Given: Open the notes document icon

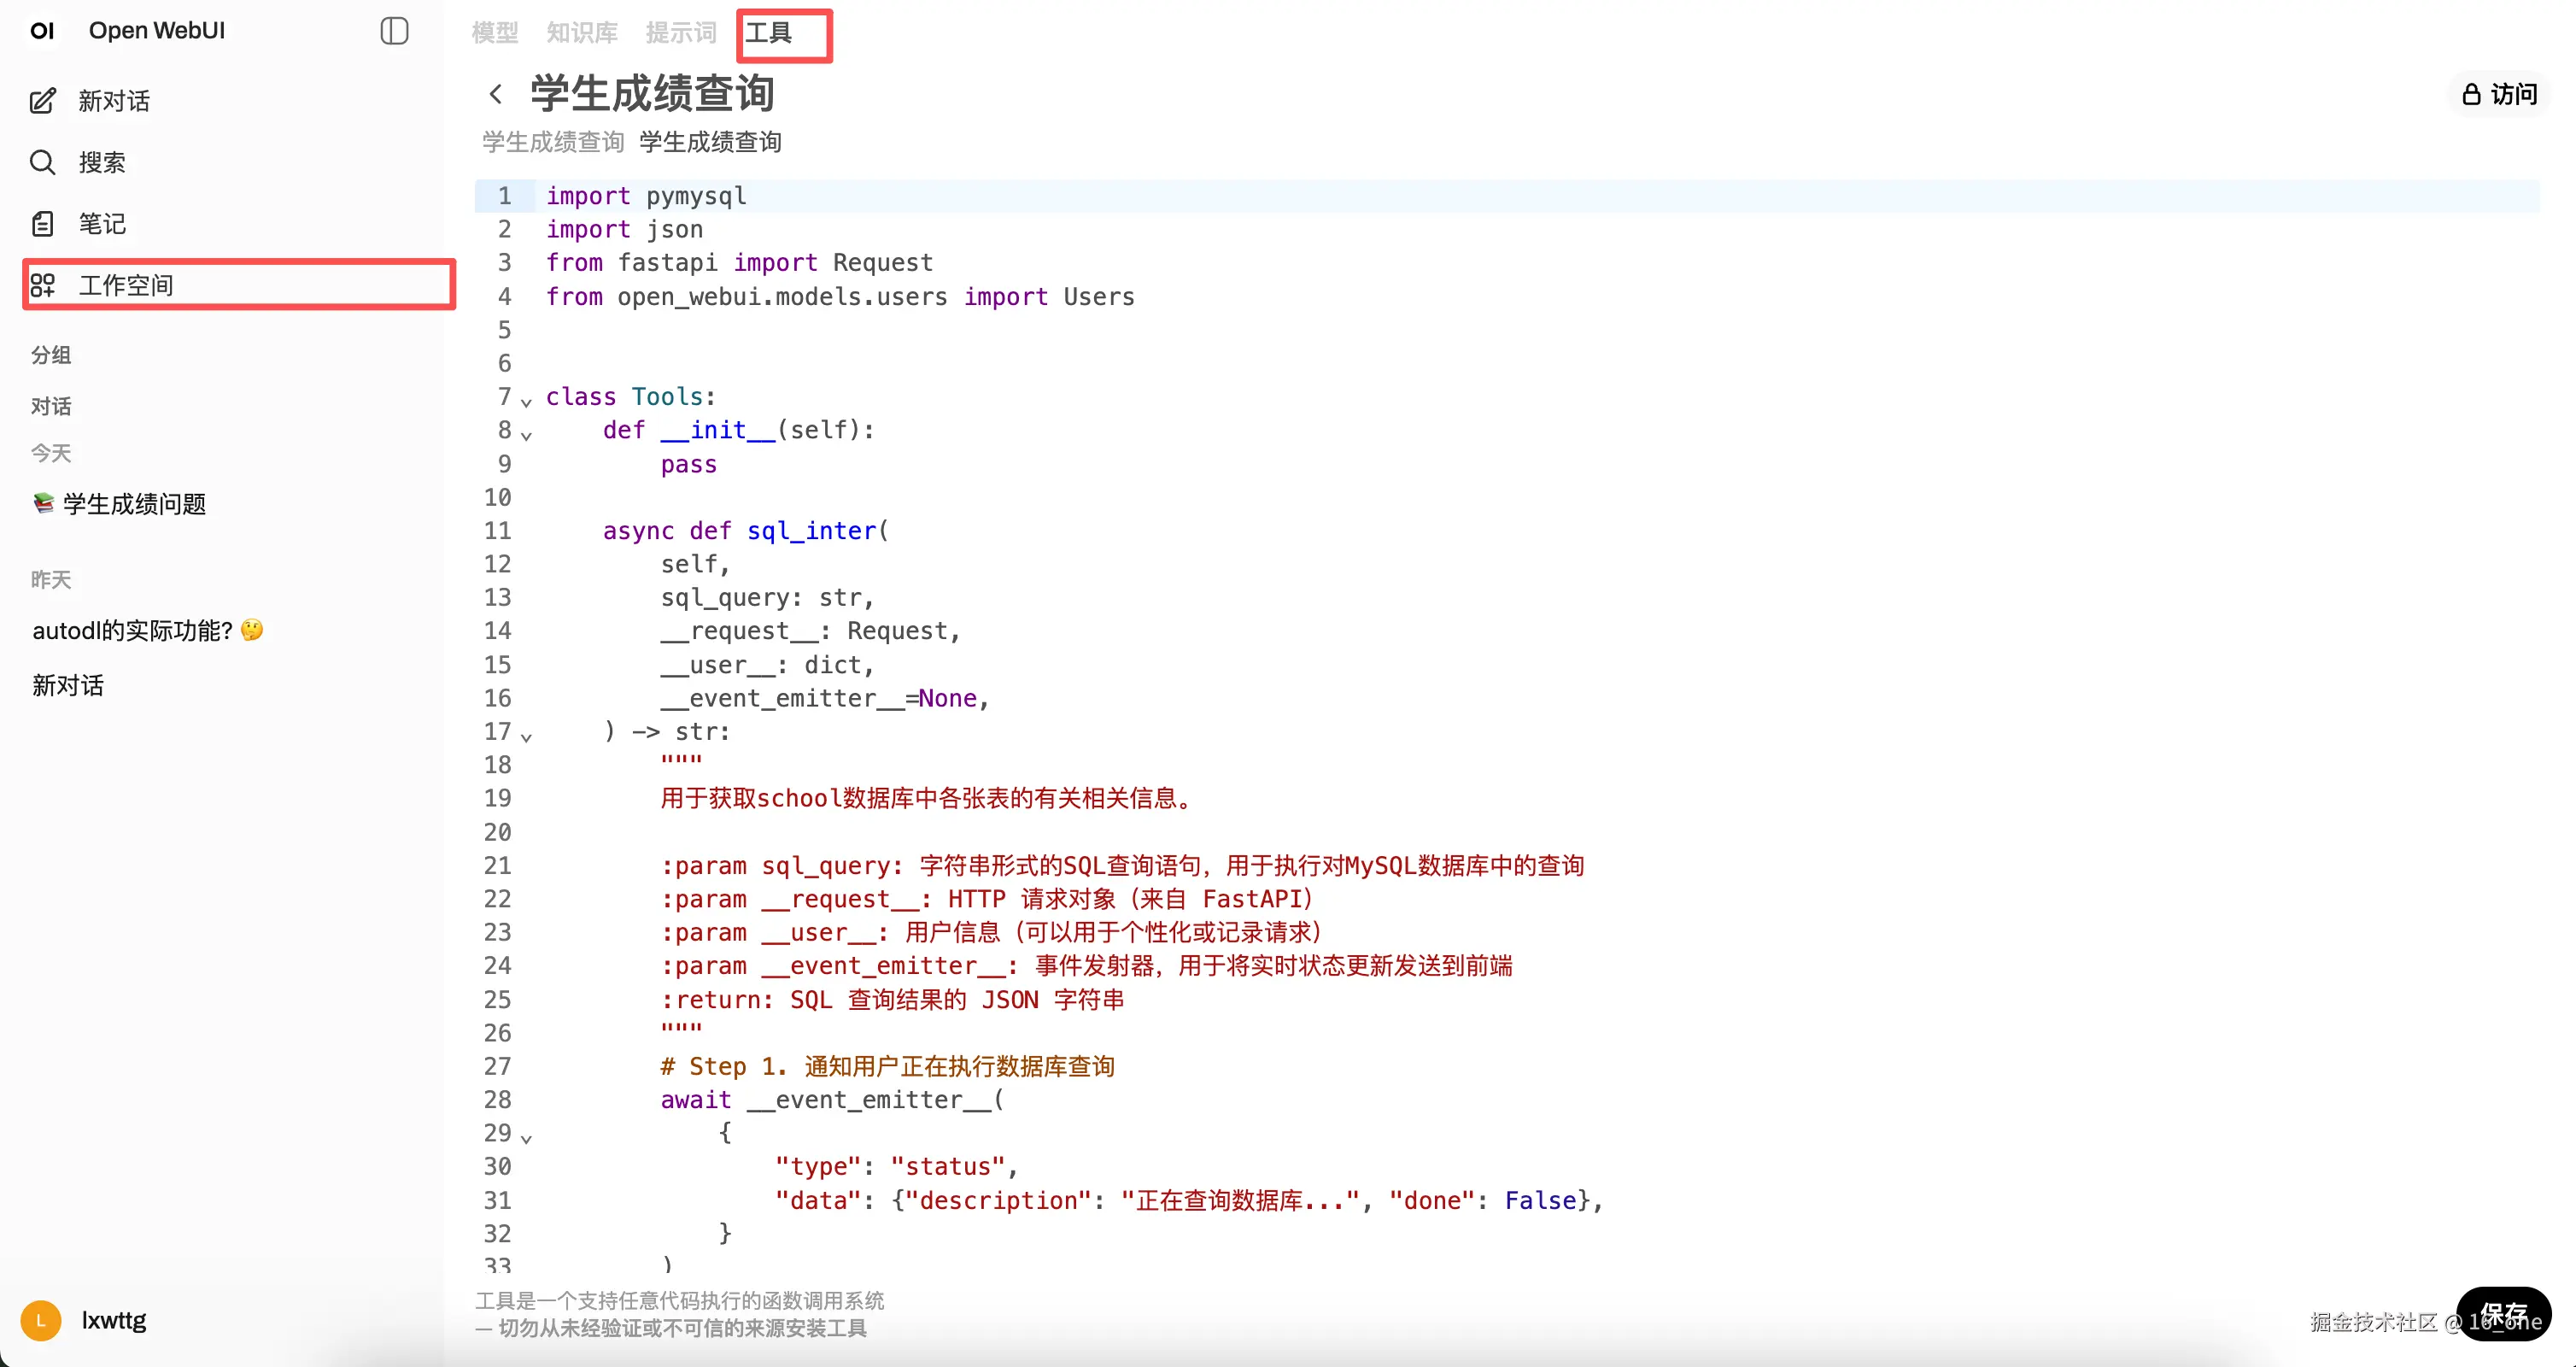Looking at the screenshot, I should (43, 224).
